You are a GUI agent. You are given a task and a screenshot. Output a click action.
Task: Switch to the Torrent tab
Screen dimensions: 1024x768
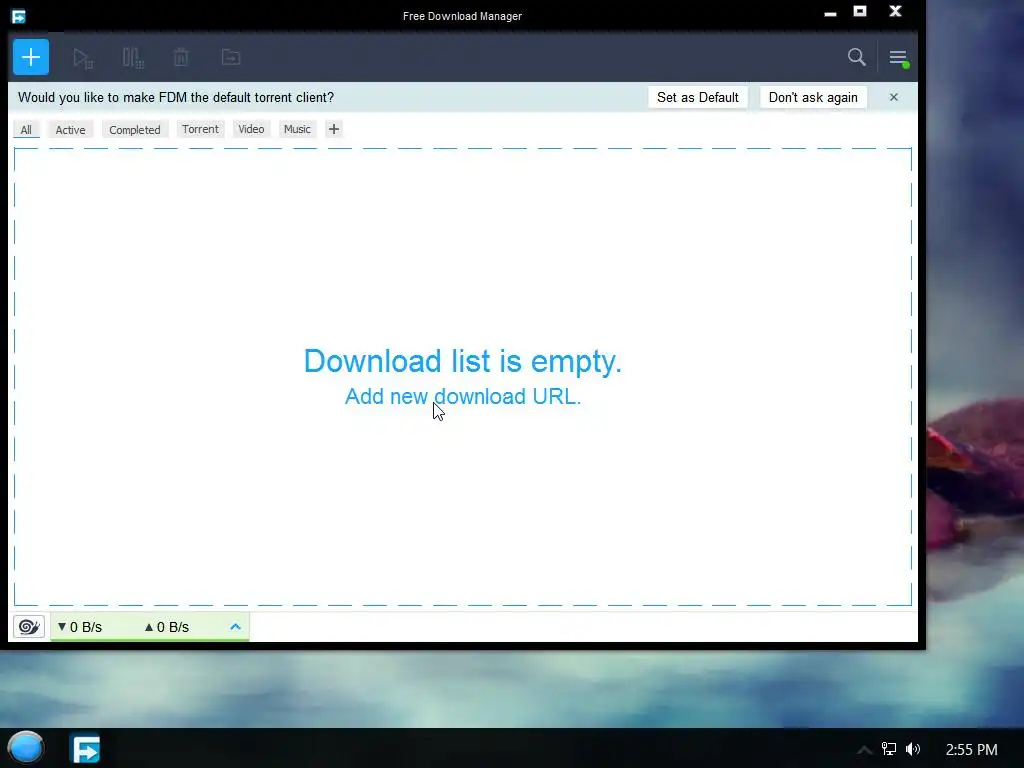(200, 129)
